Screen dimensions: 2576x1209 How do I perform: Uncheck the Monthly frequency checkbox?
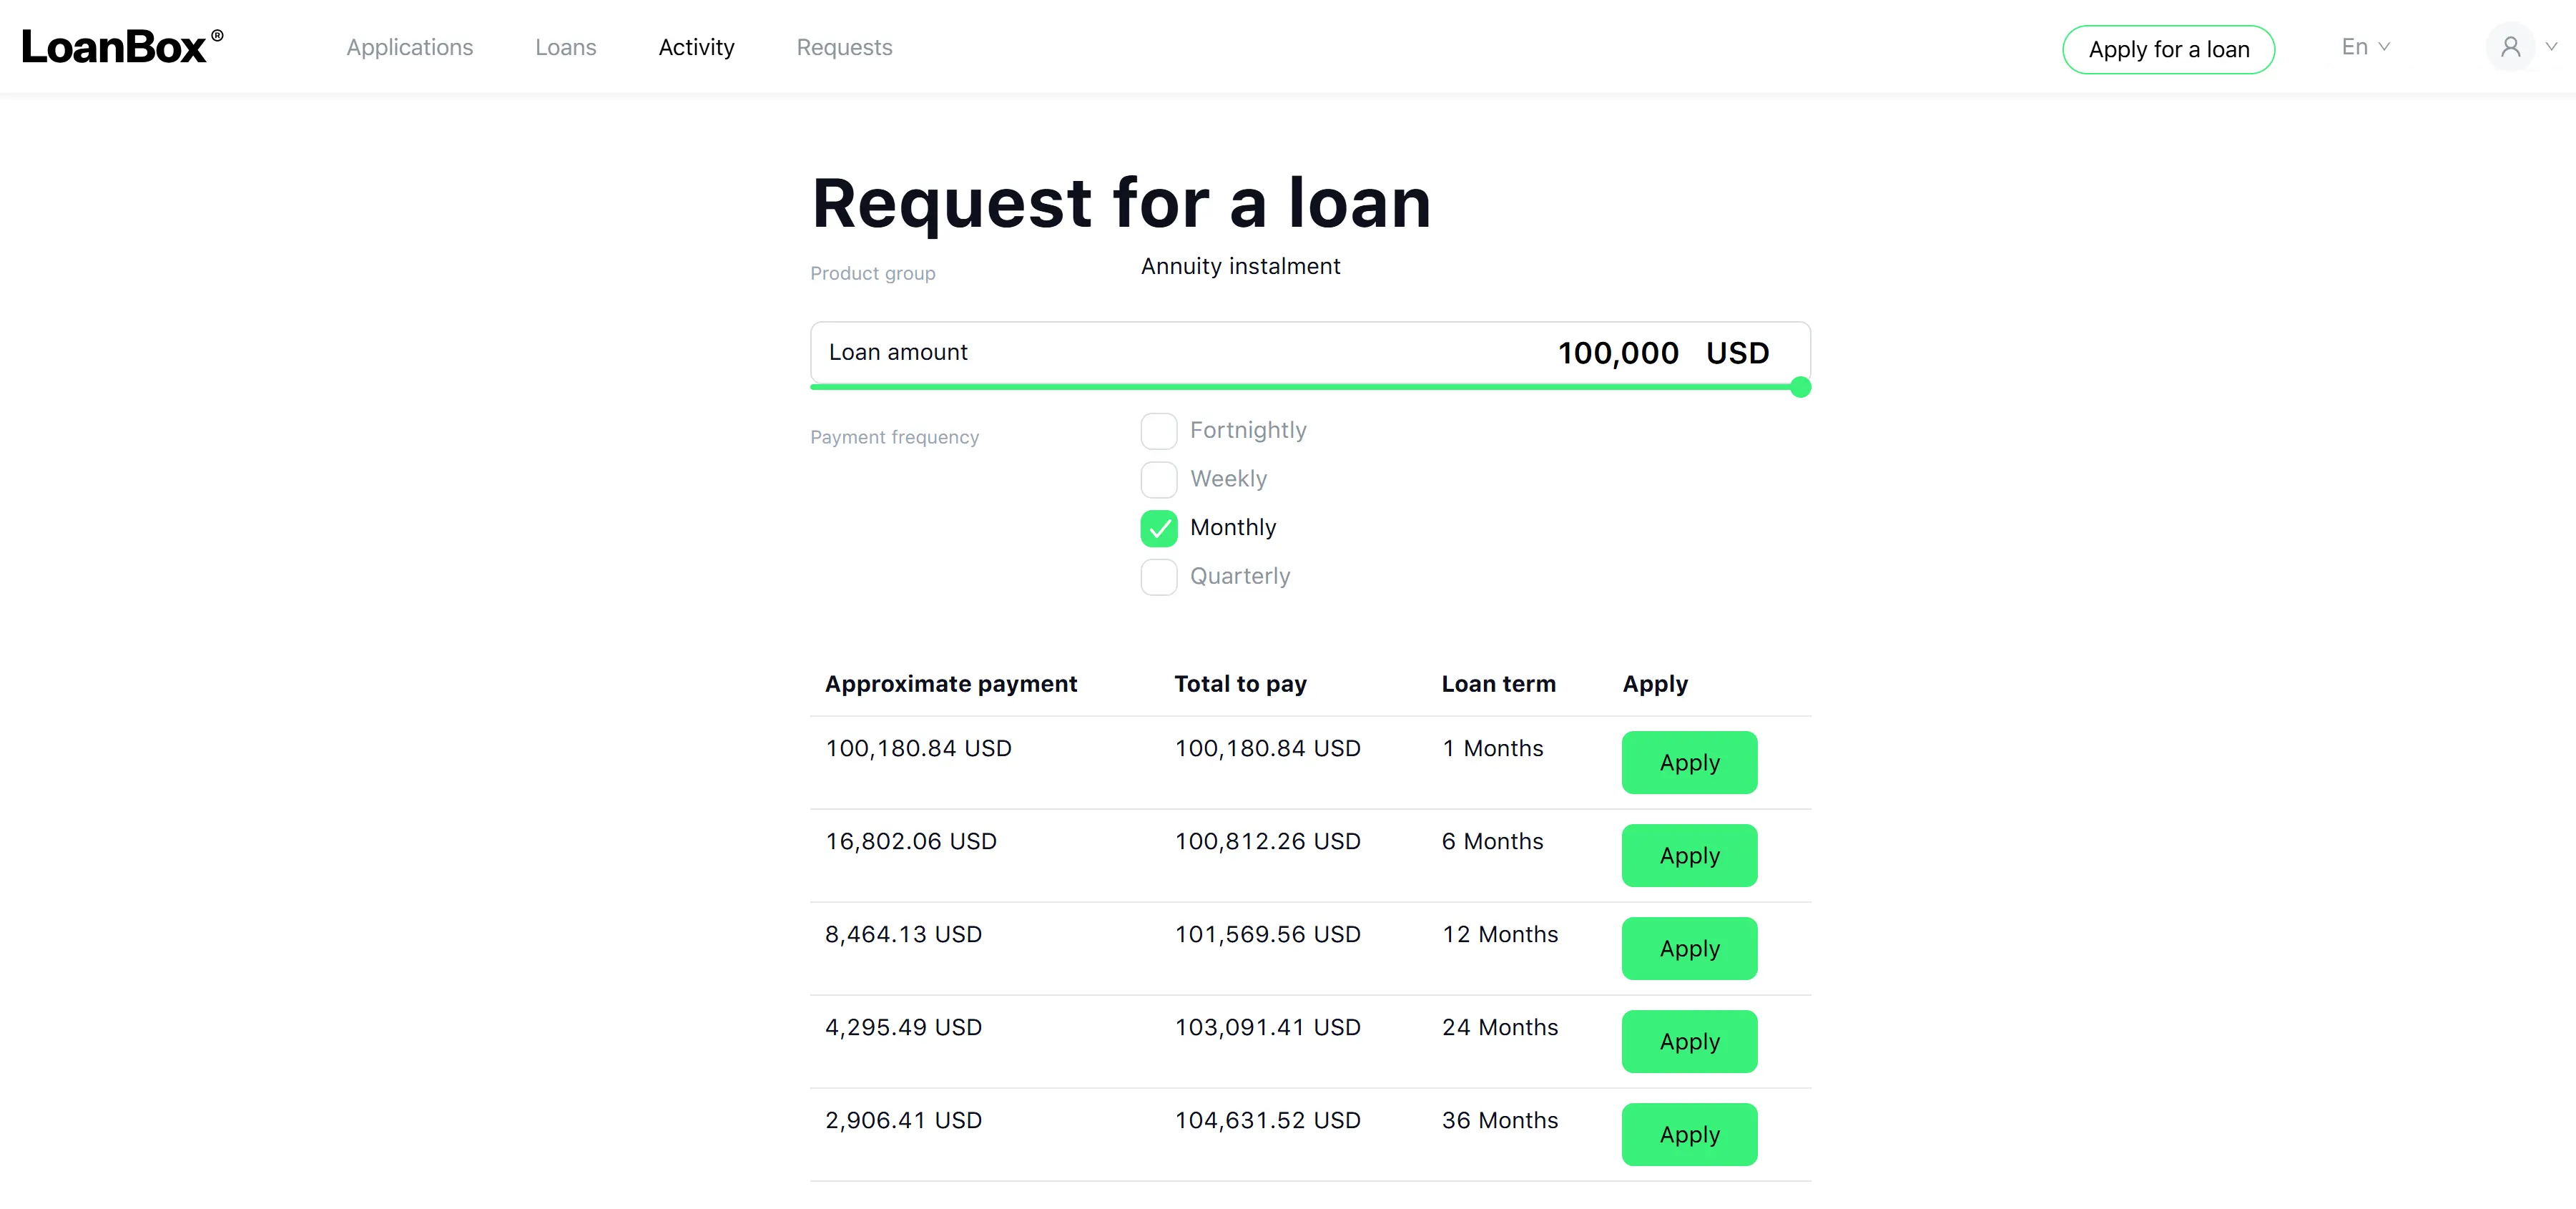pyautogui.click(x=1159, y=528)
